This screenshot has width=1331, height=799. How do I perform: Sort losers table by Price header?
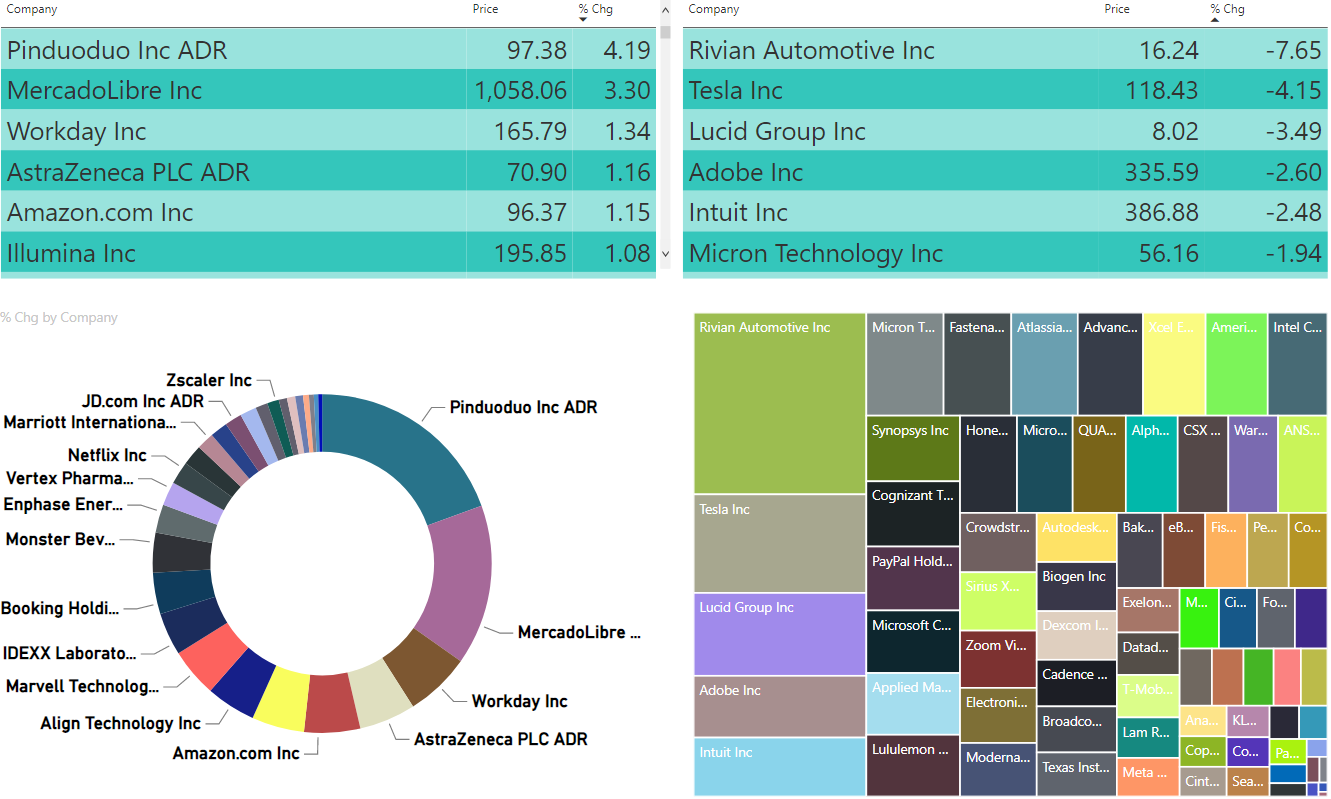1117,10
